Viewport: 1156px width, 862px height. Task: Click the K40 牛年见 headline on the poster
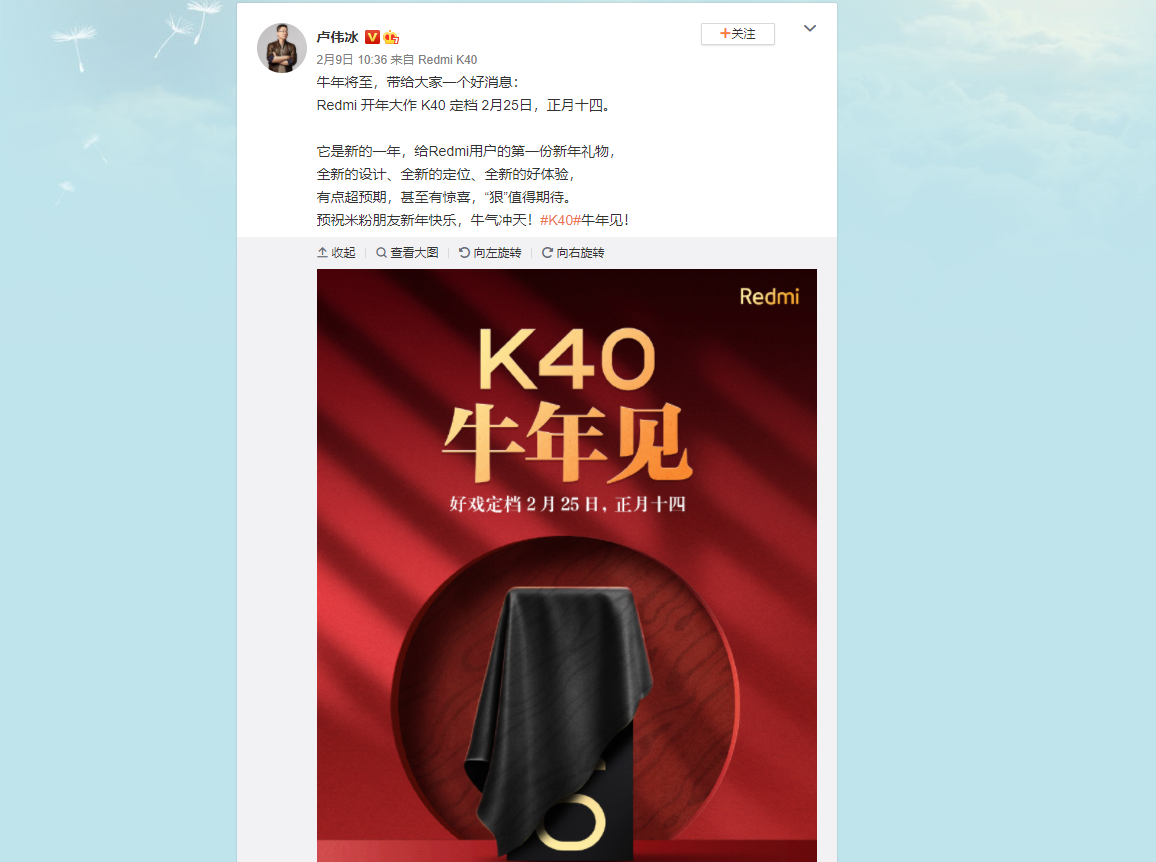coord(567,405)
